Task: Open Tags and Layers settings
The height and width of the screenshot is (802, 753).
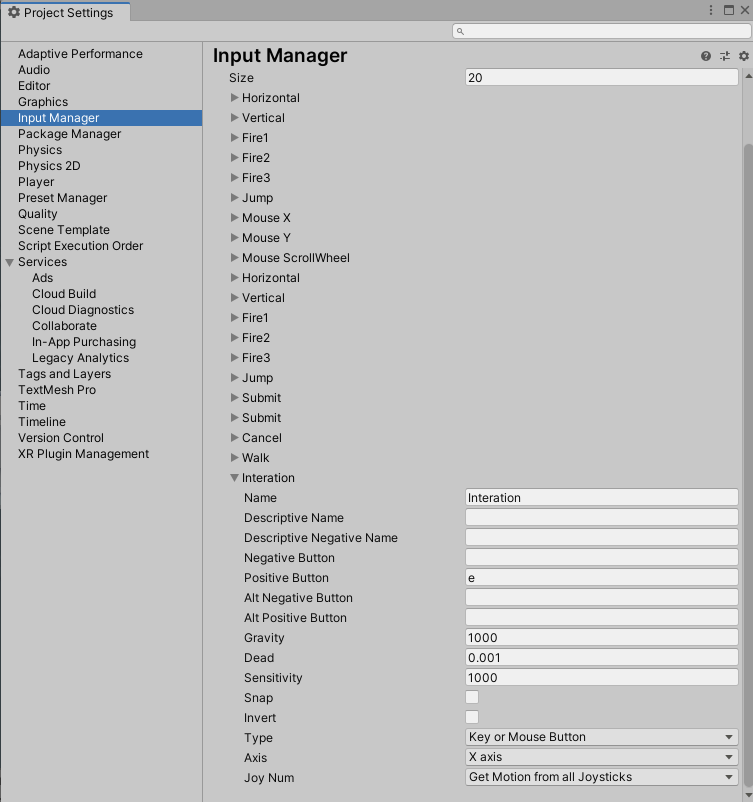Action: pyautogui.click(x=64, y=374)
